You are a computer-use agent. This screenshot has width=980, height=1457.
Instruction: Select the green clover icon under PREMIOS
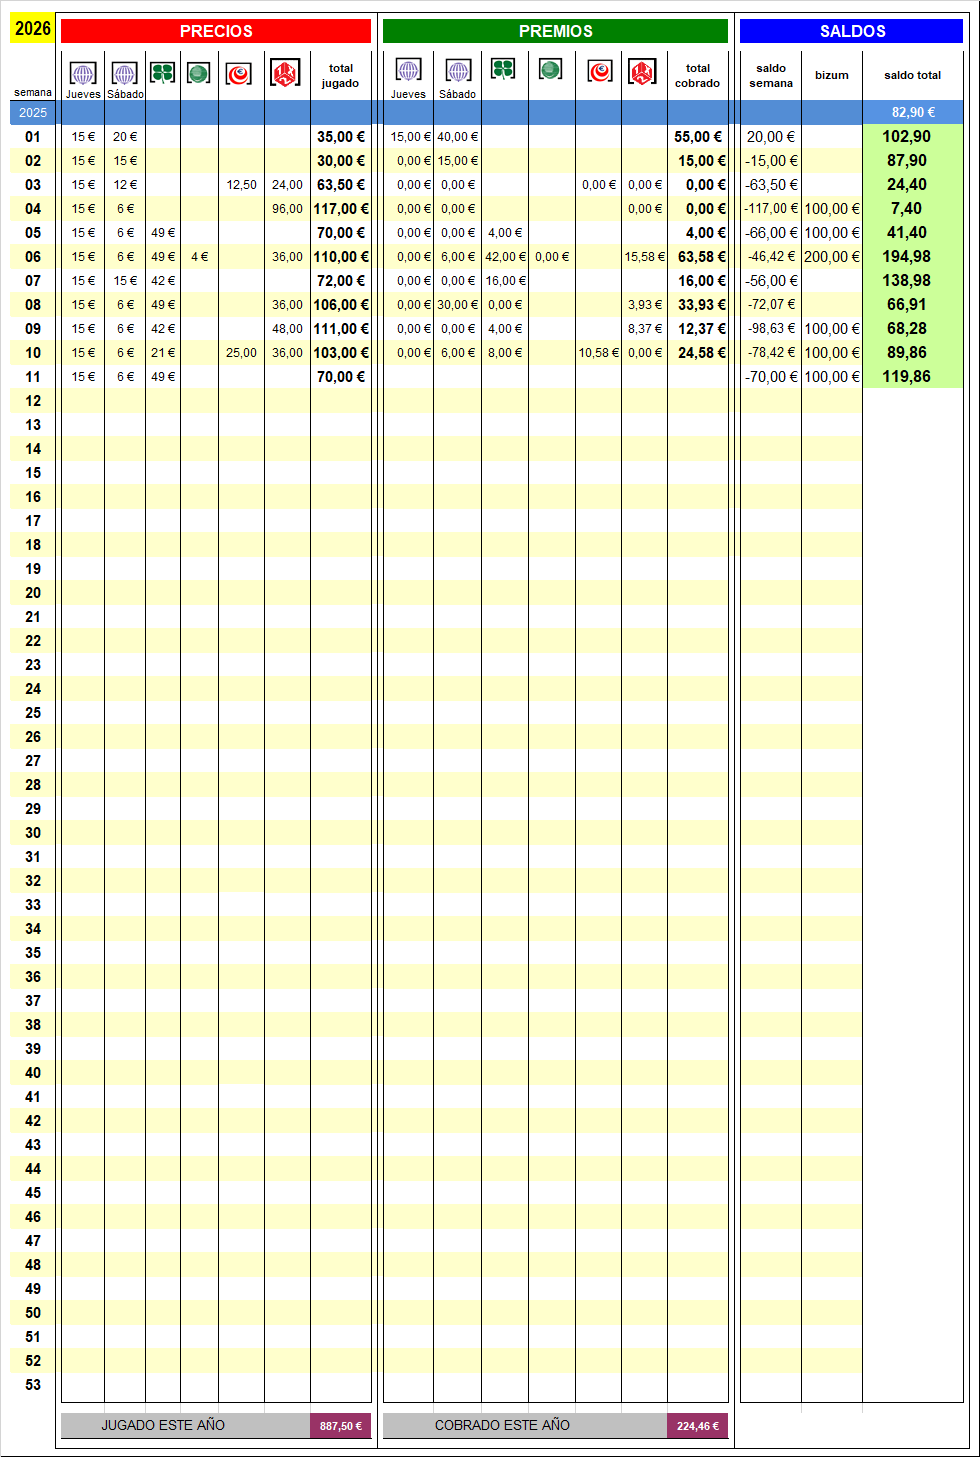point(503,69)
